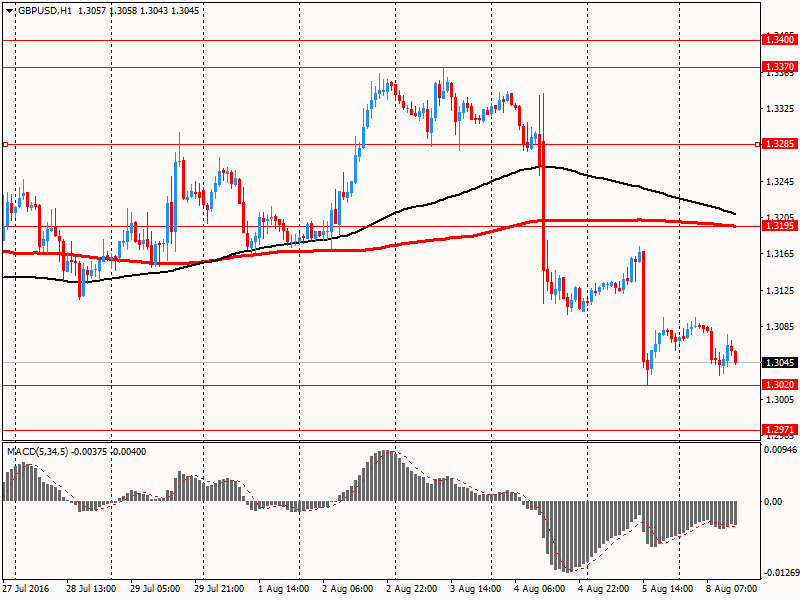The image size is (800, 600).
Task: Grab the left handle of the 1.3285 line
Action: pyautogui.click(x=5, y=145)
